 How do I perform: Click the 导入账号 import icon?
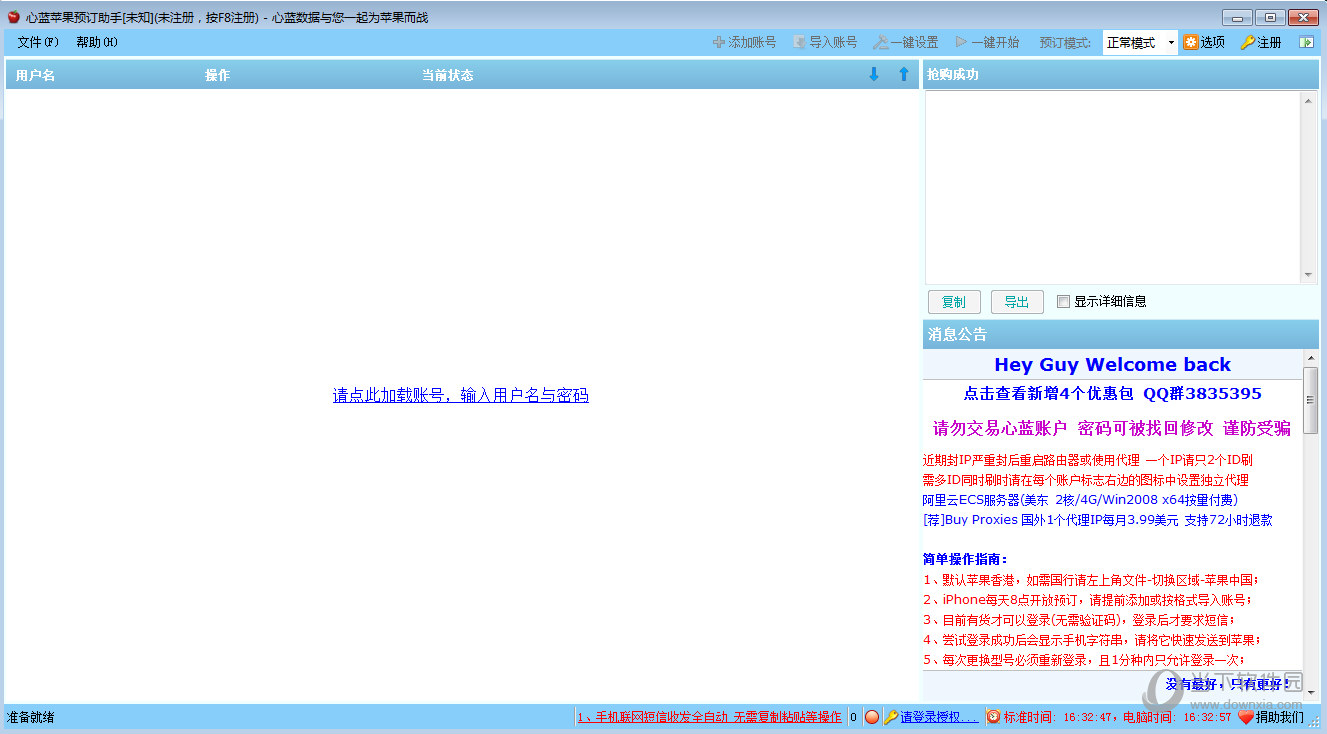(x=799, y=42)
